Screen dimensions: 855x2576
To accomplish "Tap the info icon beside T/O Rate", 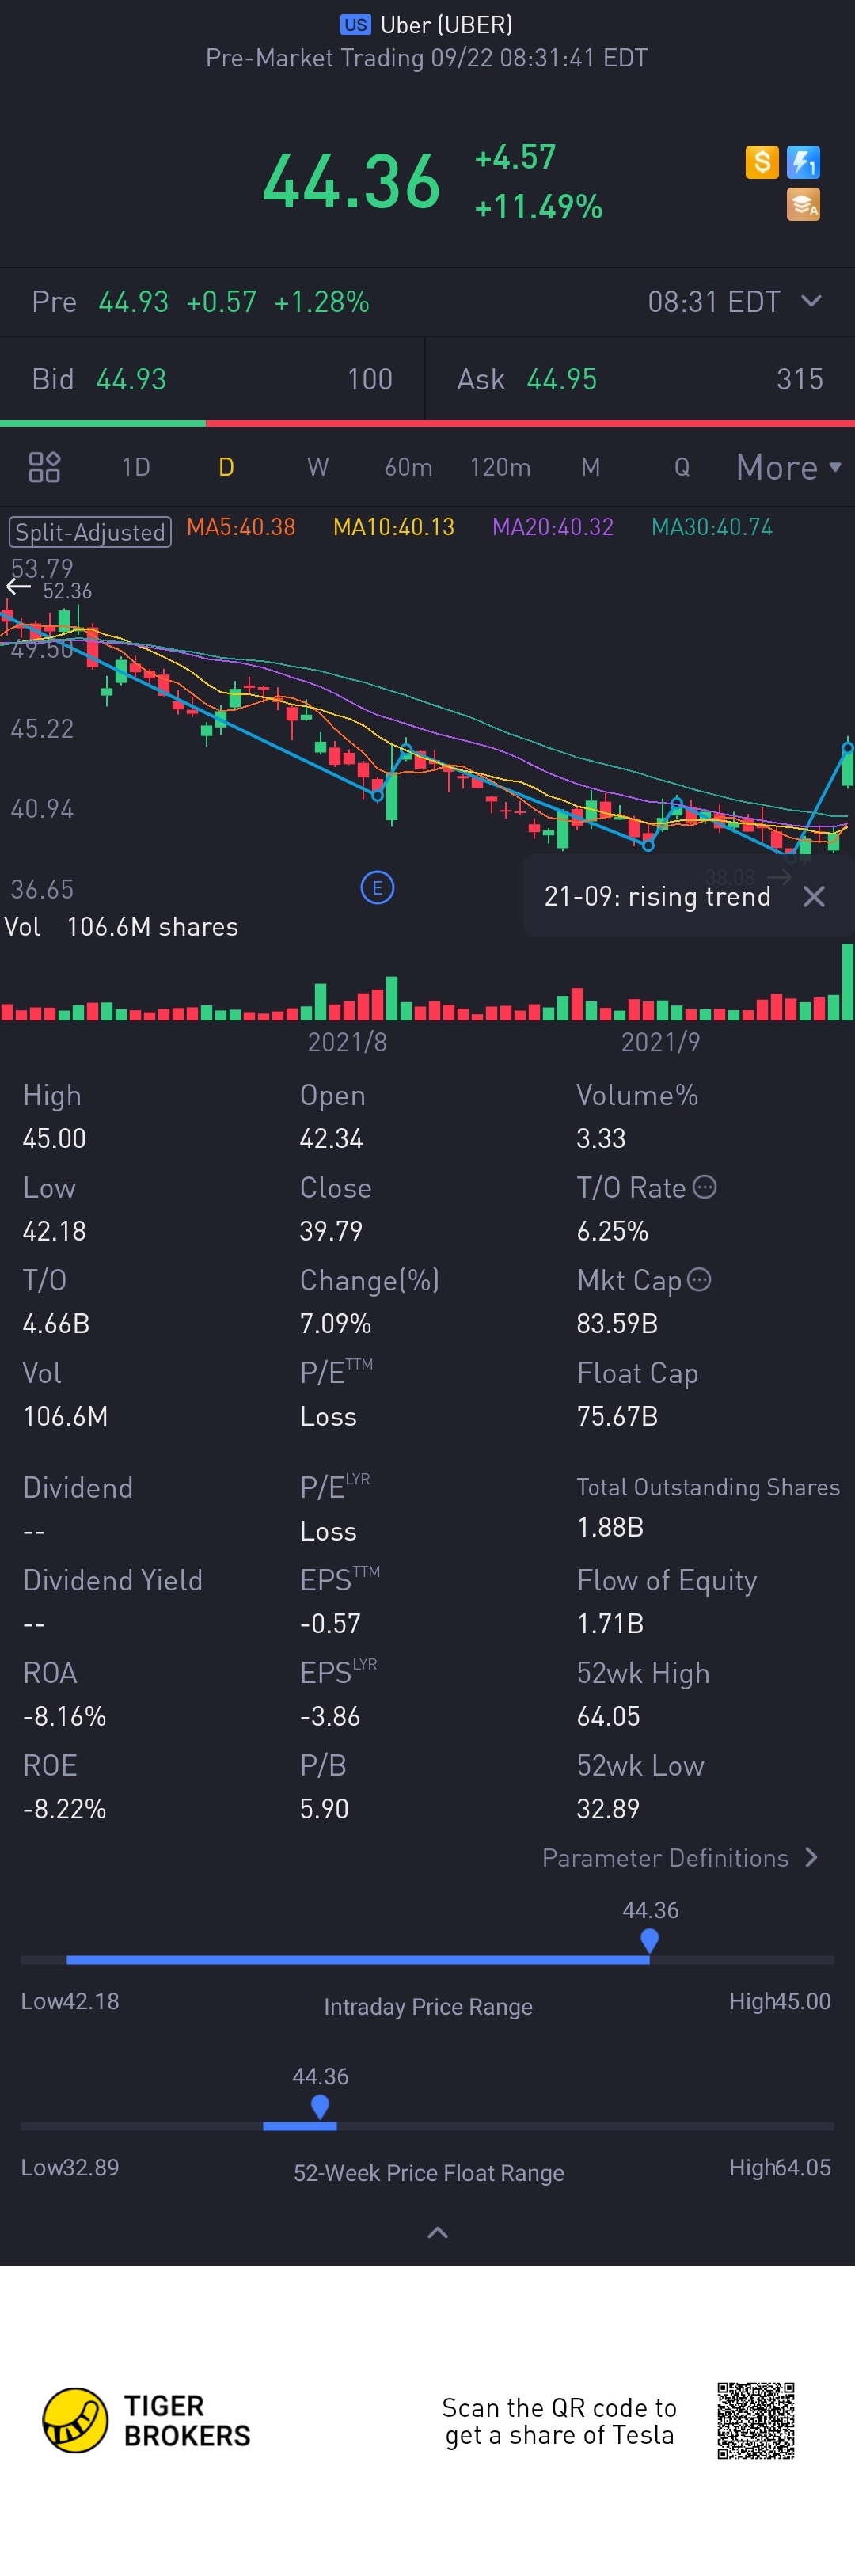I will 705,1187.
